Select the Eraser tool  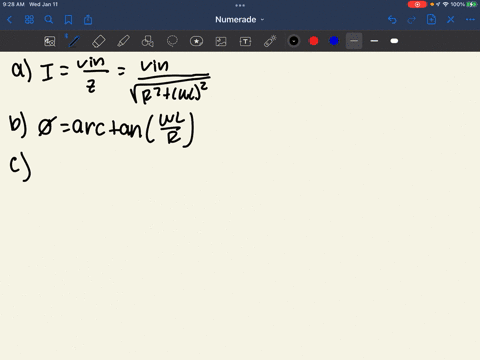[99, 41]
